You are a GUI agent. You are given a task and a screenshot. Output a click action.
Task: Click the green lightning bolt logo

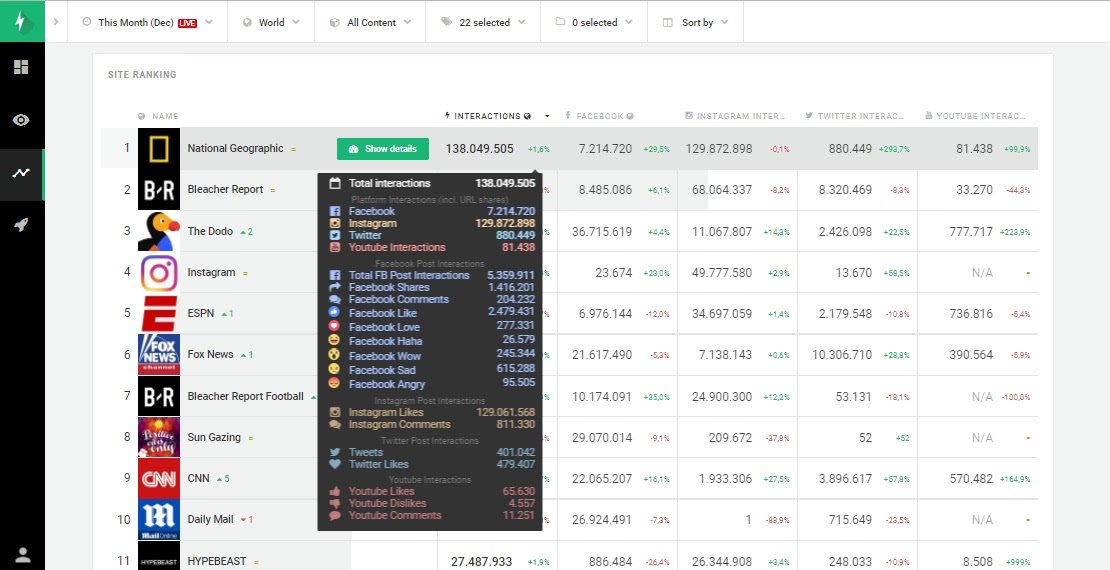coord(22,21)
